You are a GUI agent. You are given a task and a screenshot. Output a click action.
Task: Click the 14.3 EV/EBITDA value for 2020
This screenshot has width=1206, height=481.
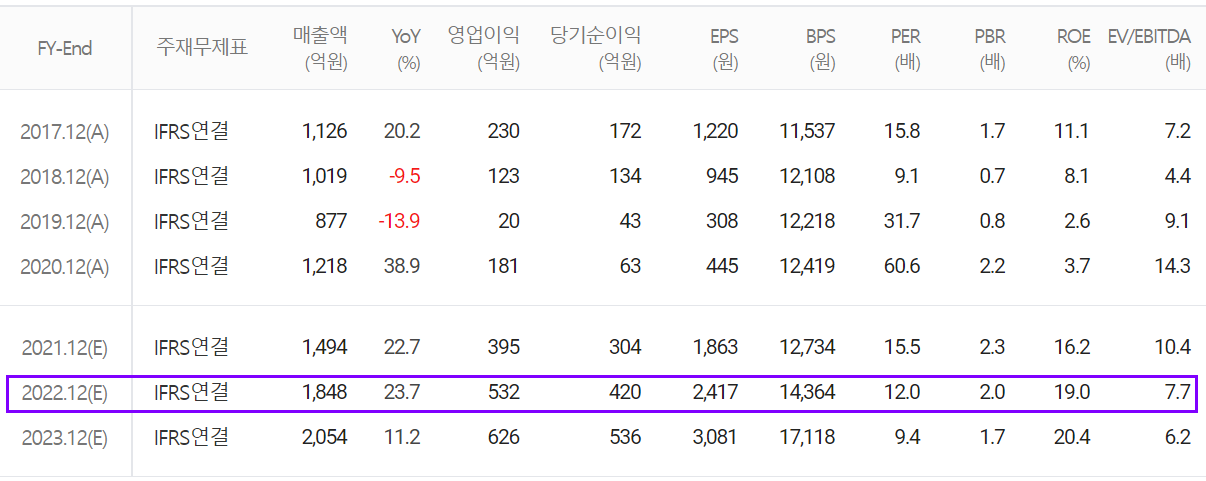(x=1174, y=266)
